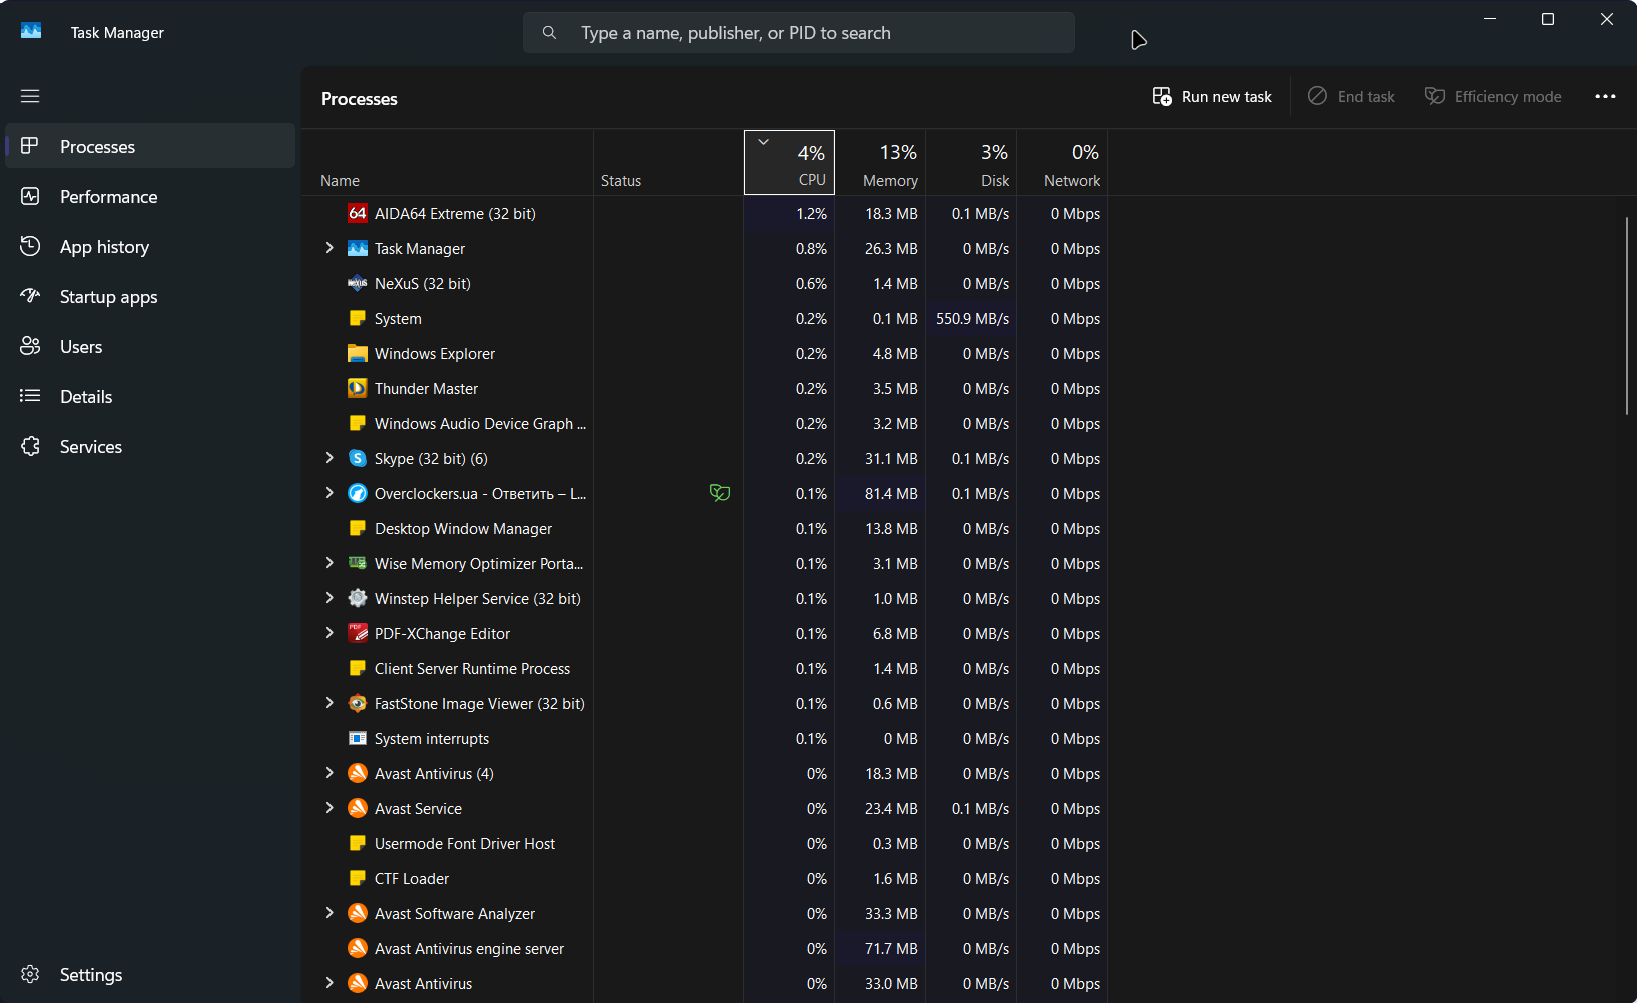Expand the Avast Antivirus (4) group
This screenshot has width=1637, height=1003.
click(x=329, y=773)
